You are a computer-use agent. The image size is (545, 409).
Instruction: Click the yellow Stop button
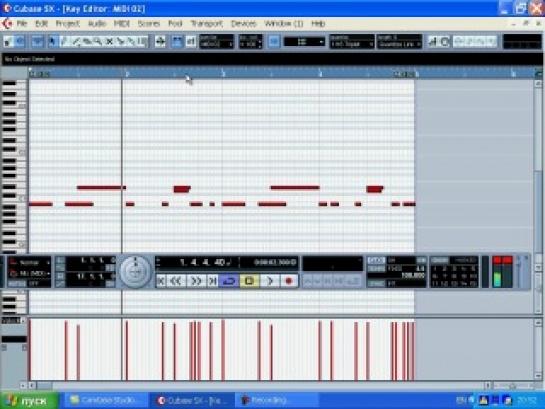[249, 281]
